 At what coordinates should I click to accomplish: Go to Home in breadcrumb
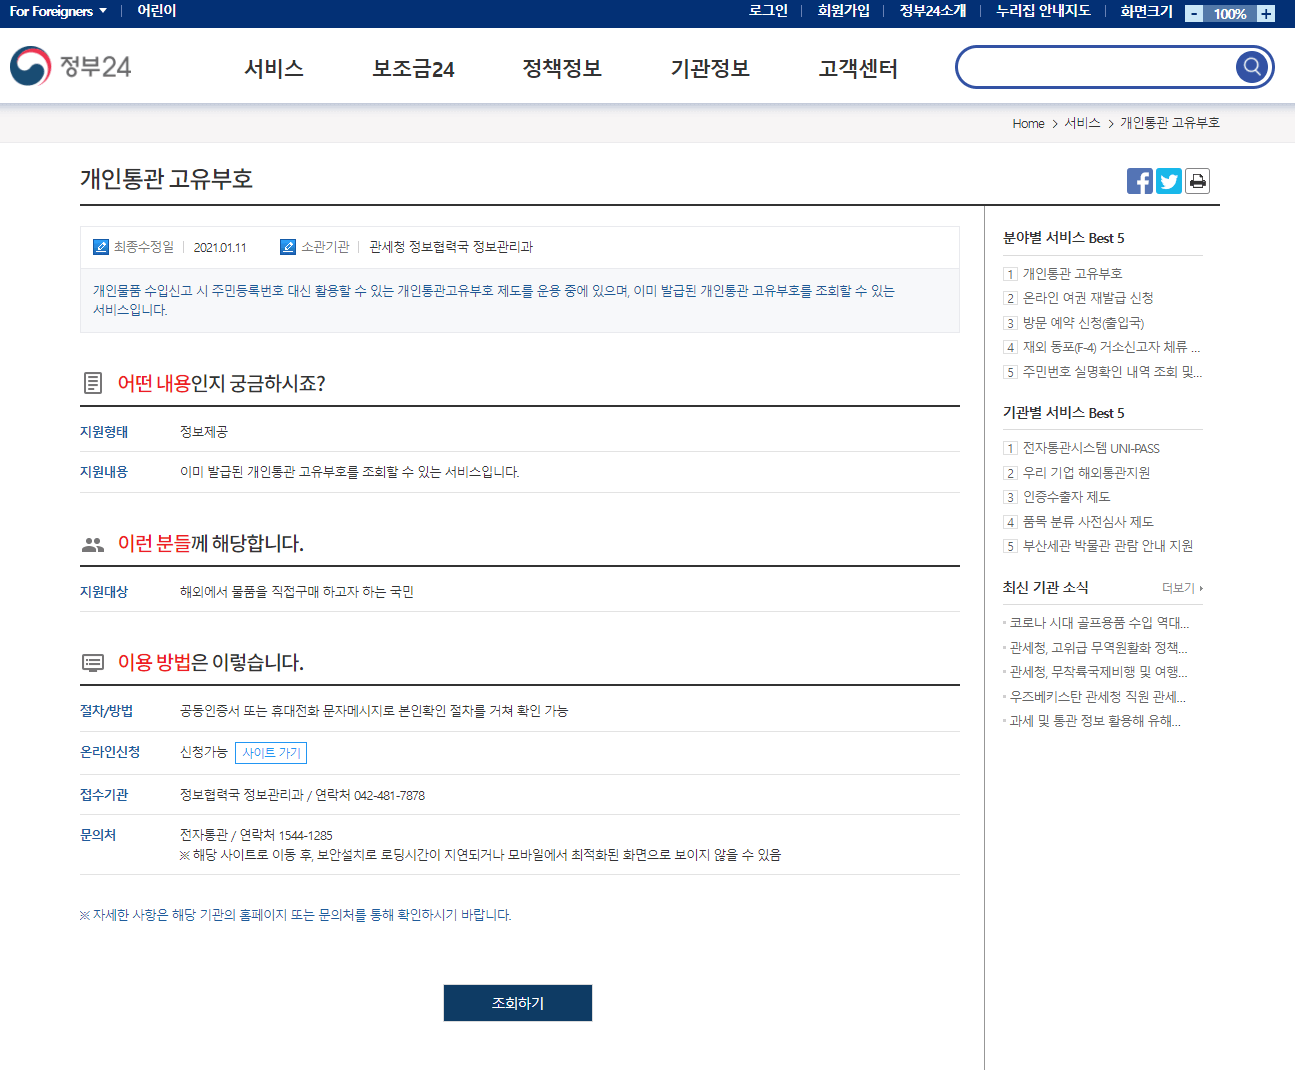(x=1028, y=123)
